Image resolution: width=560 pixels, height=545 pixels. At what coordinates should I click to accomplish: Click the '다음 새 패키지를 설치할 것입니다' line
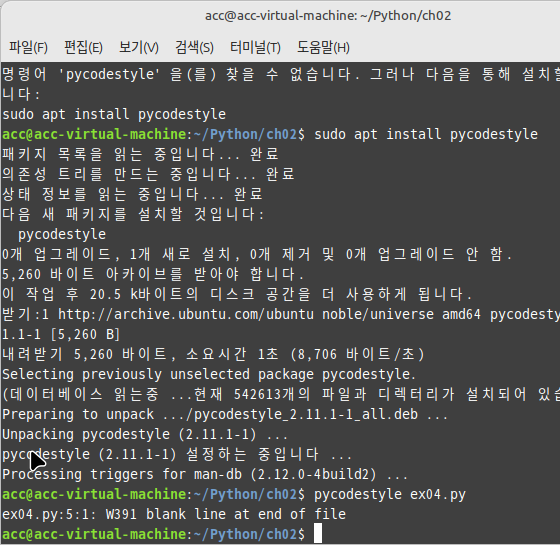pyautogui.click(x=133, y=214)
